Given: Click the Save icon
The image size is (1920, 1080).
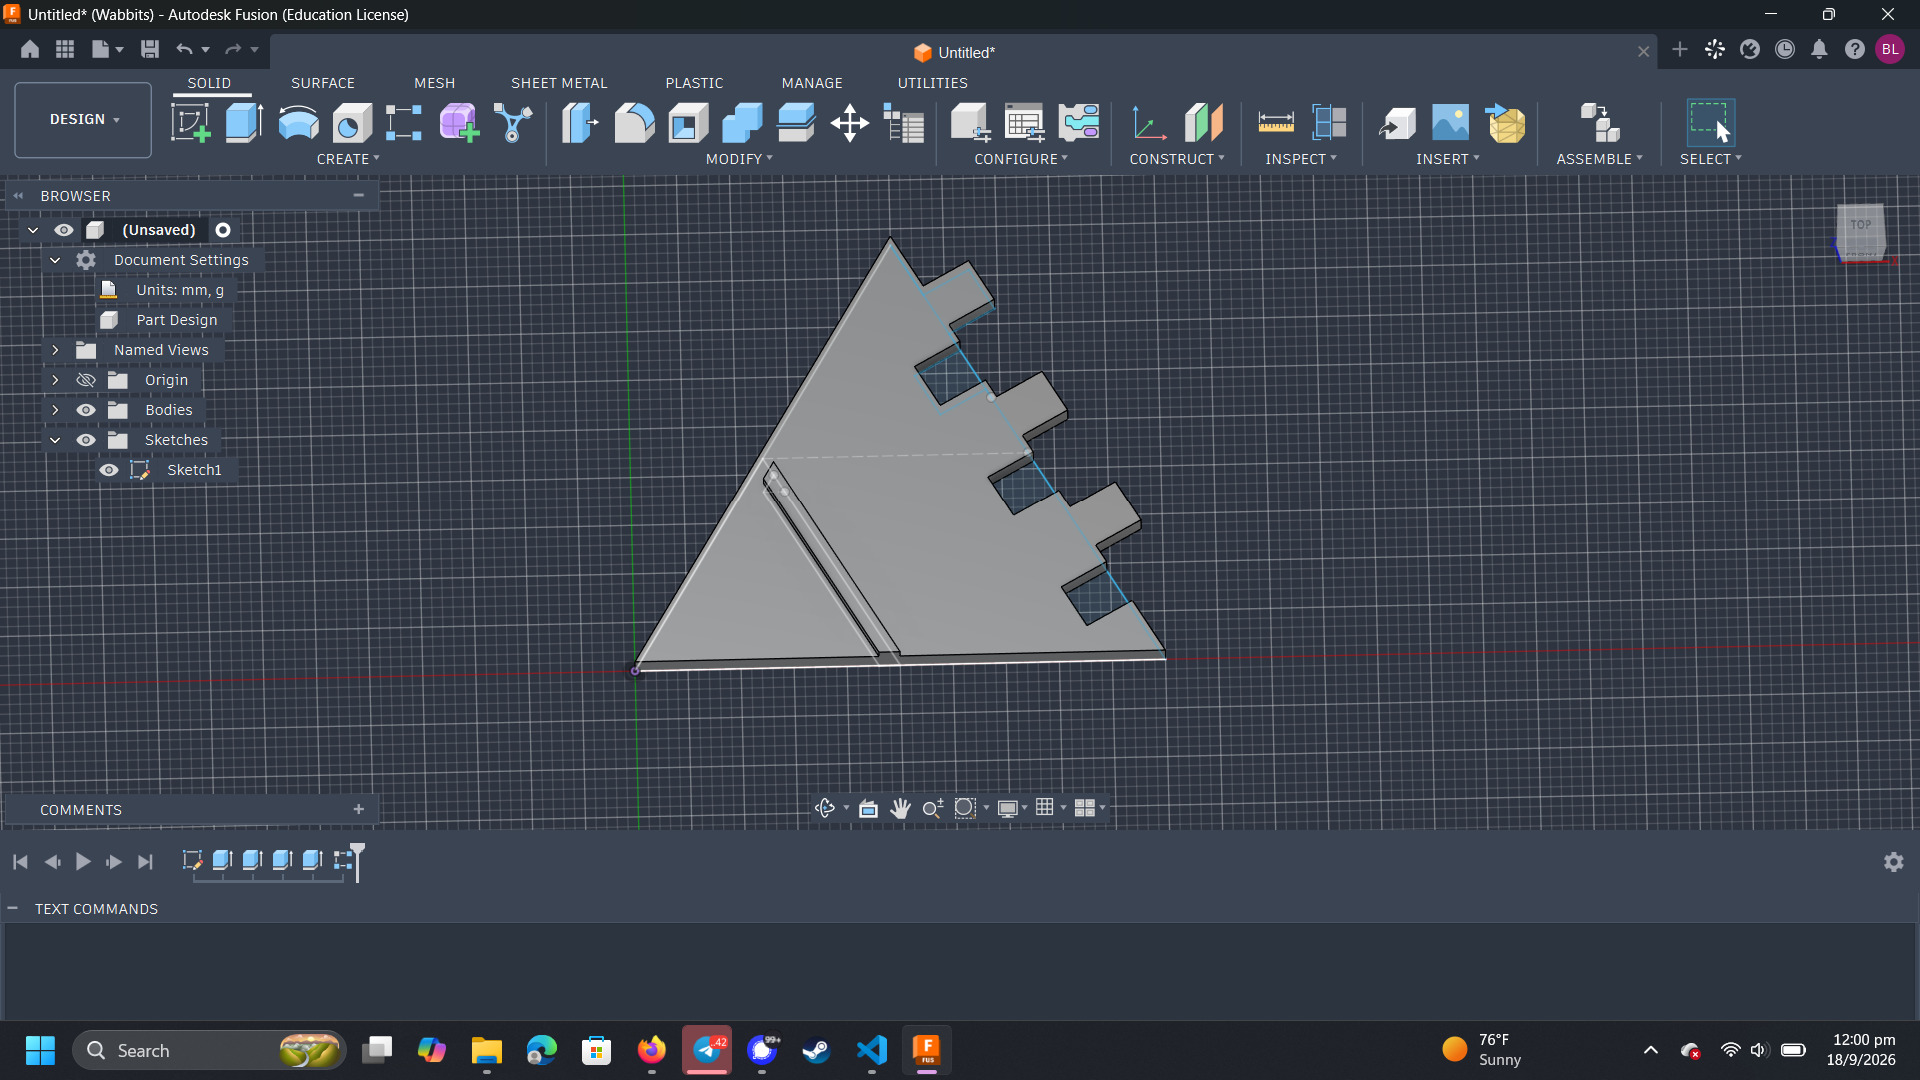Looking at the screenshot, I should click(150, 49).
